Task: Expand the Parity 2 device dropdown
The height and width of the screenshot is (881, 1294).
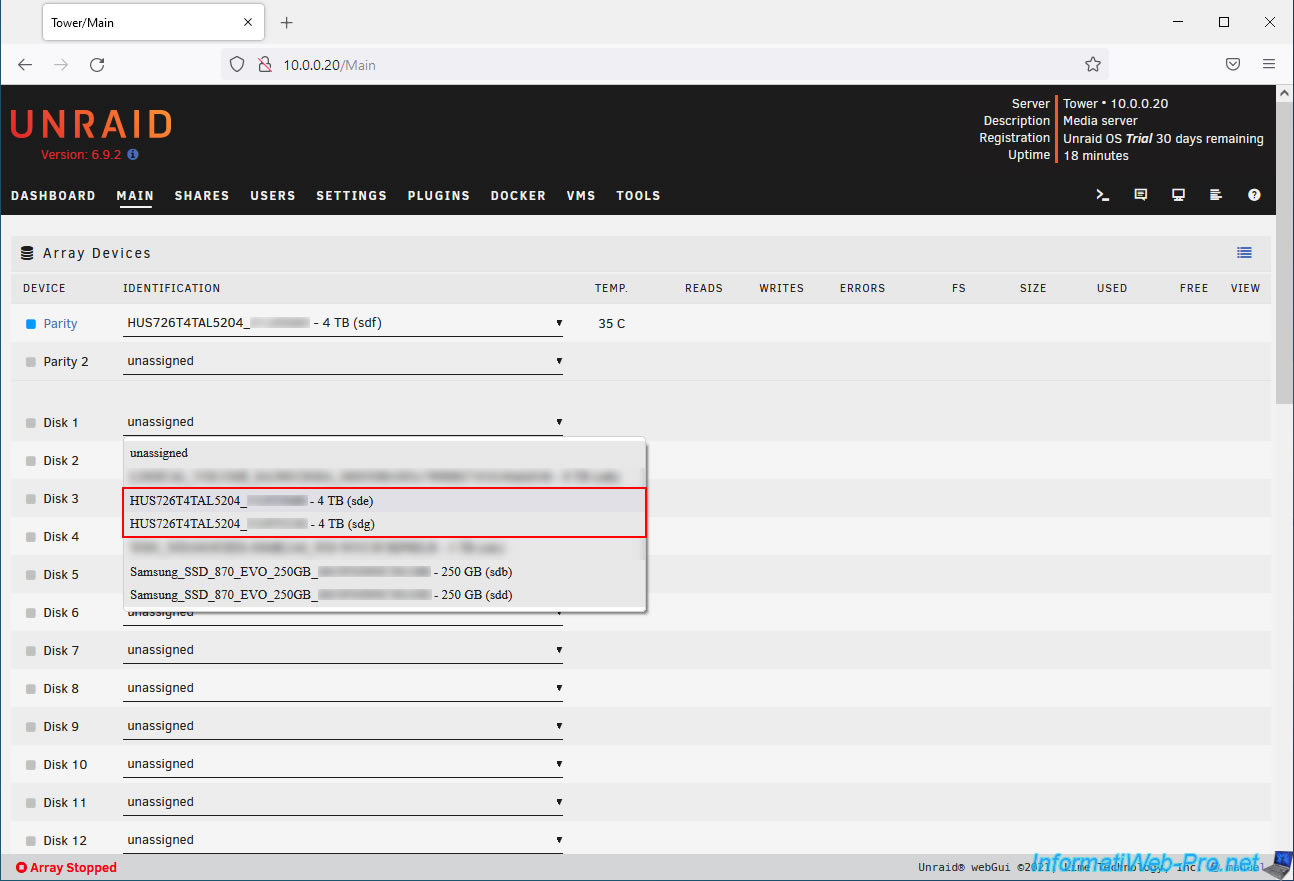Action: point(342,361)
